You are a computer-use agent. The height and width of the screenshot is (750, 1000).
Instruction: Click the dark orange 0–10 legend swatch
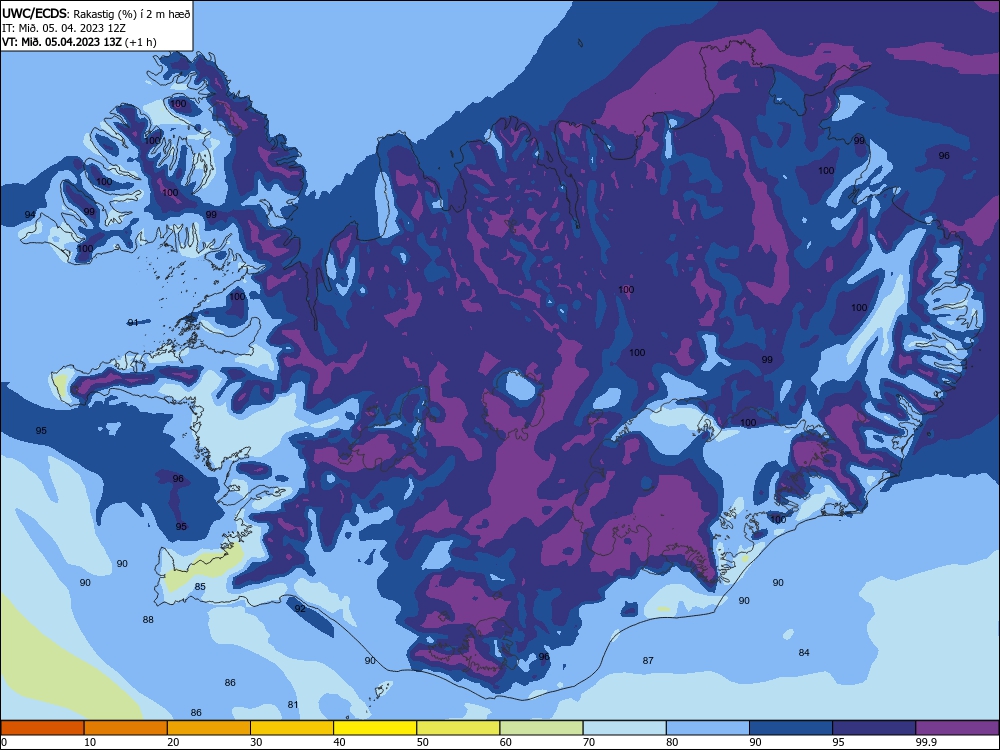(x=42, y=728)
